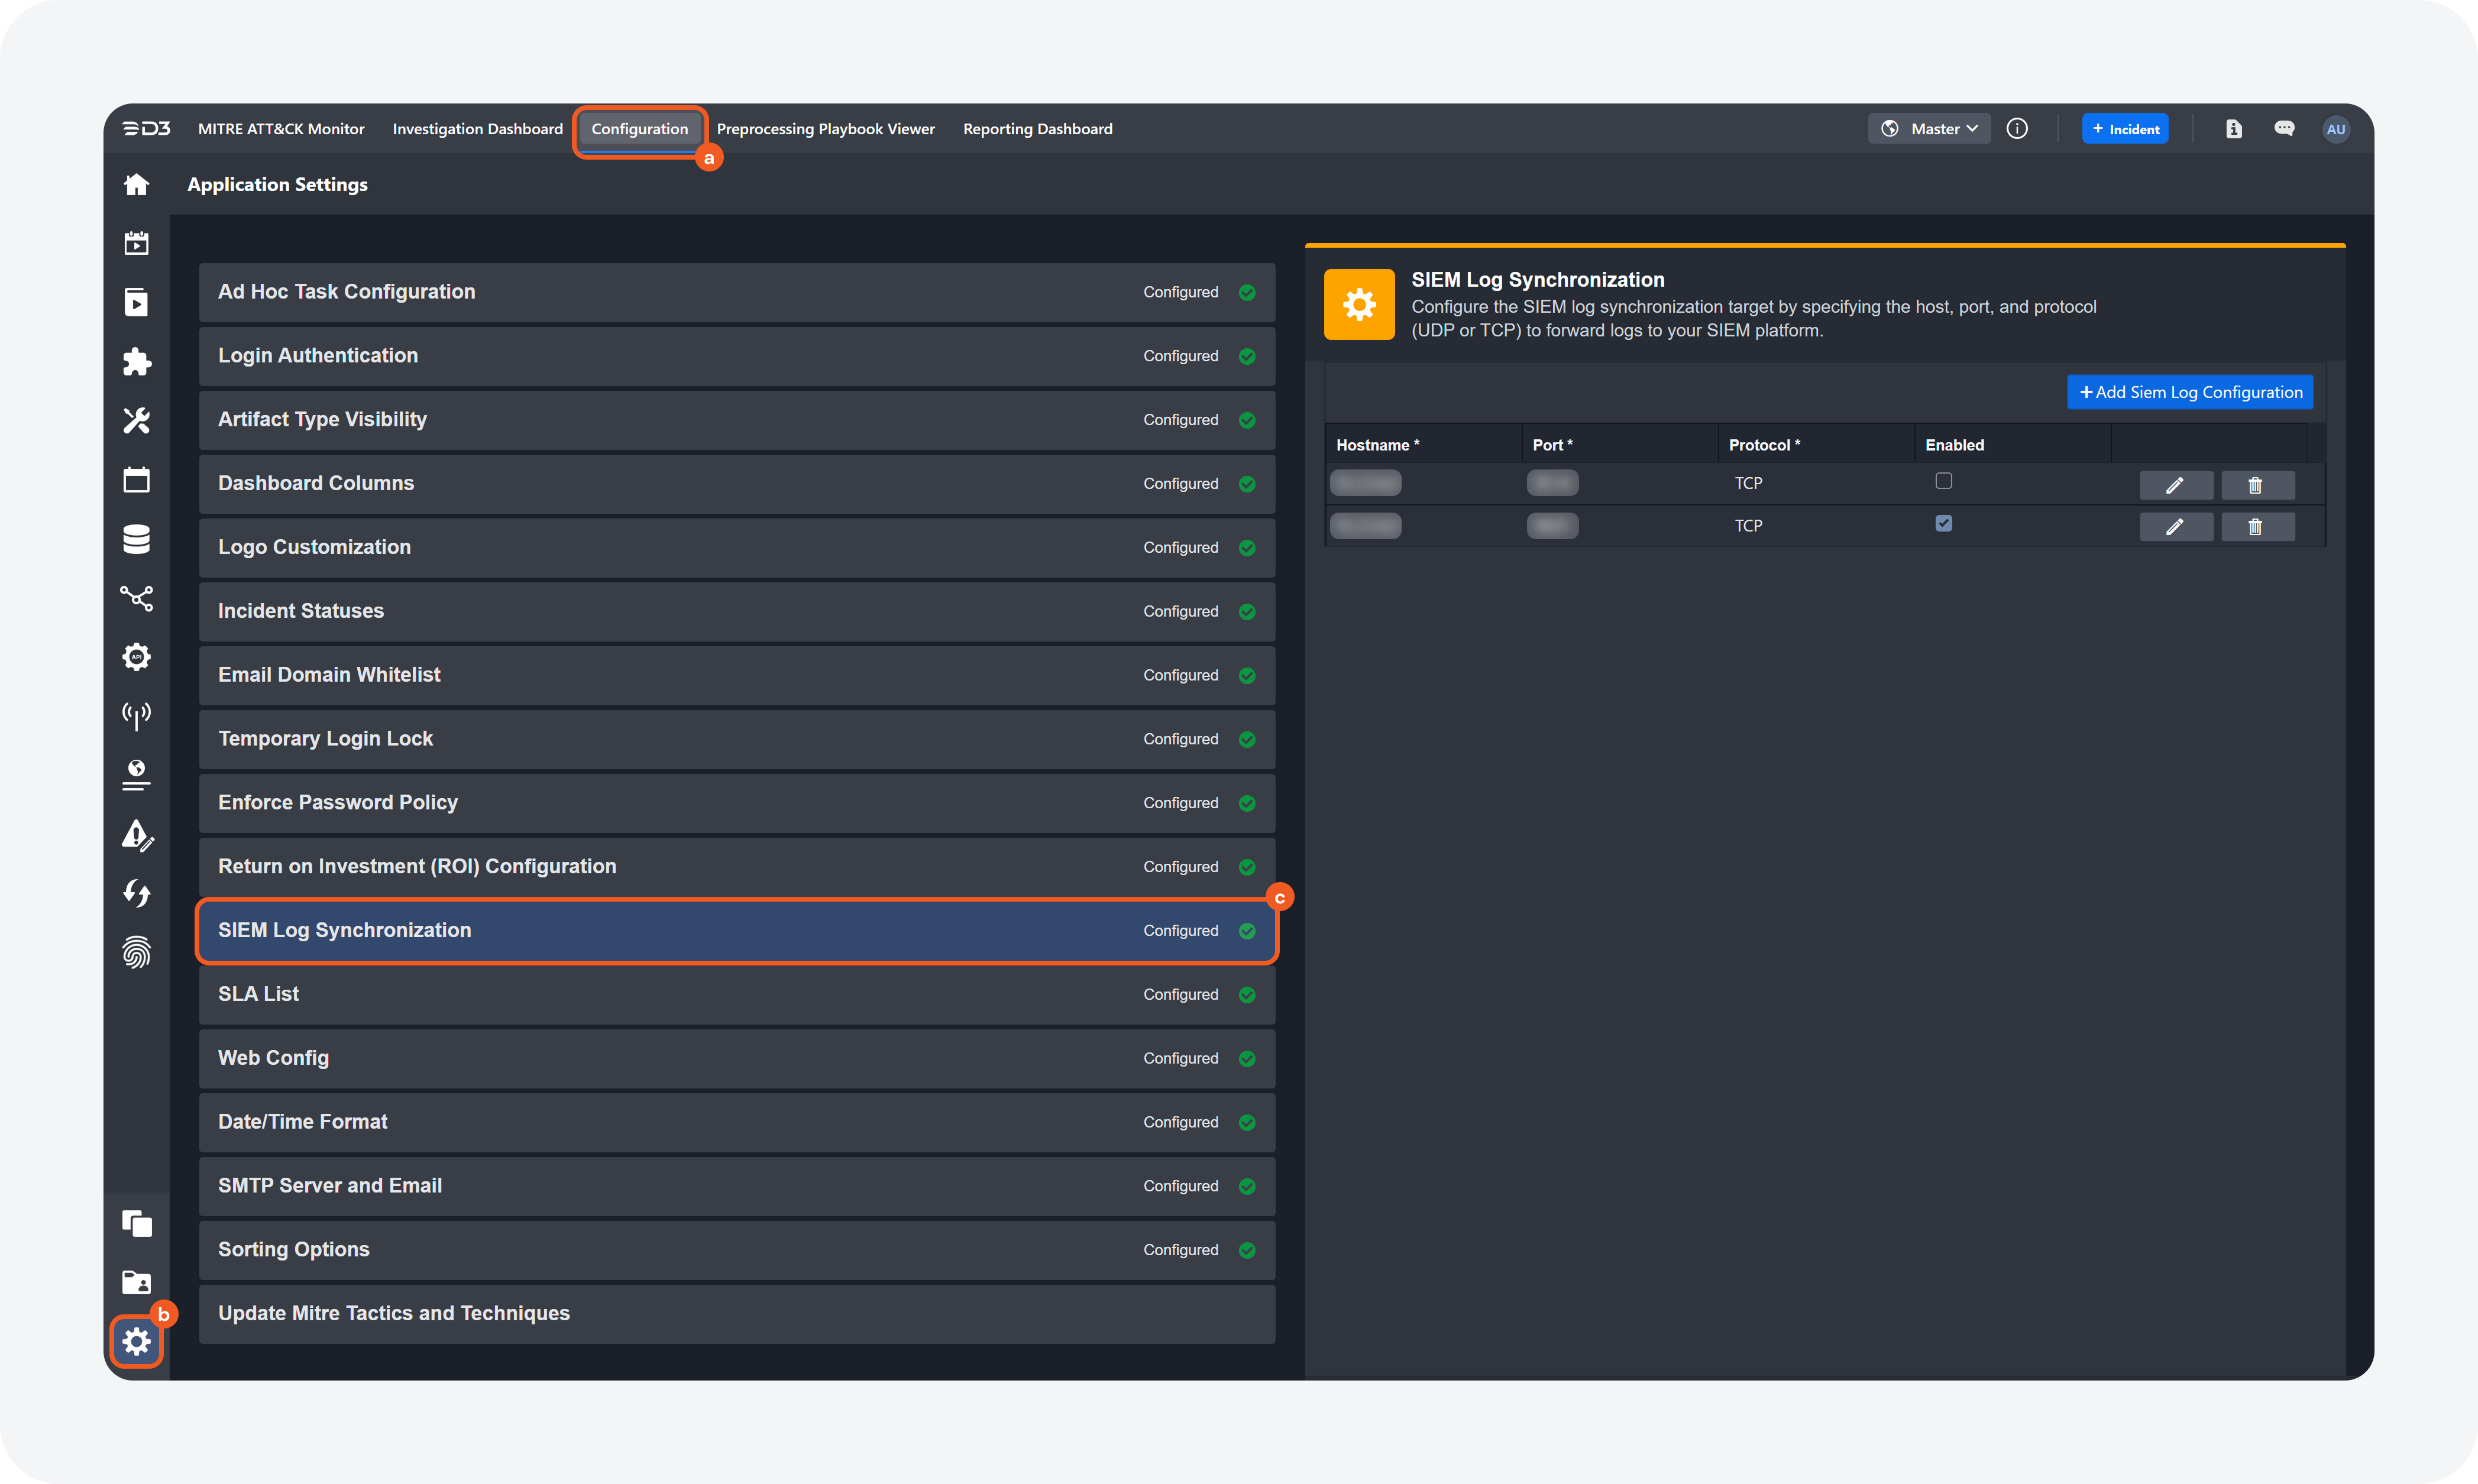Open the chat bubble icon in header

[x=2284, y=128]
